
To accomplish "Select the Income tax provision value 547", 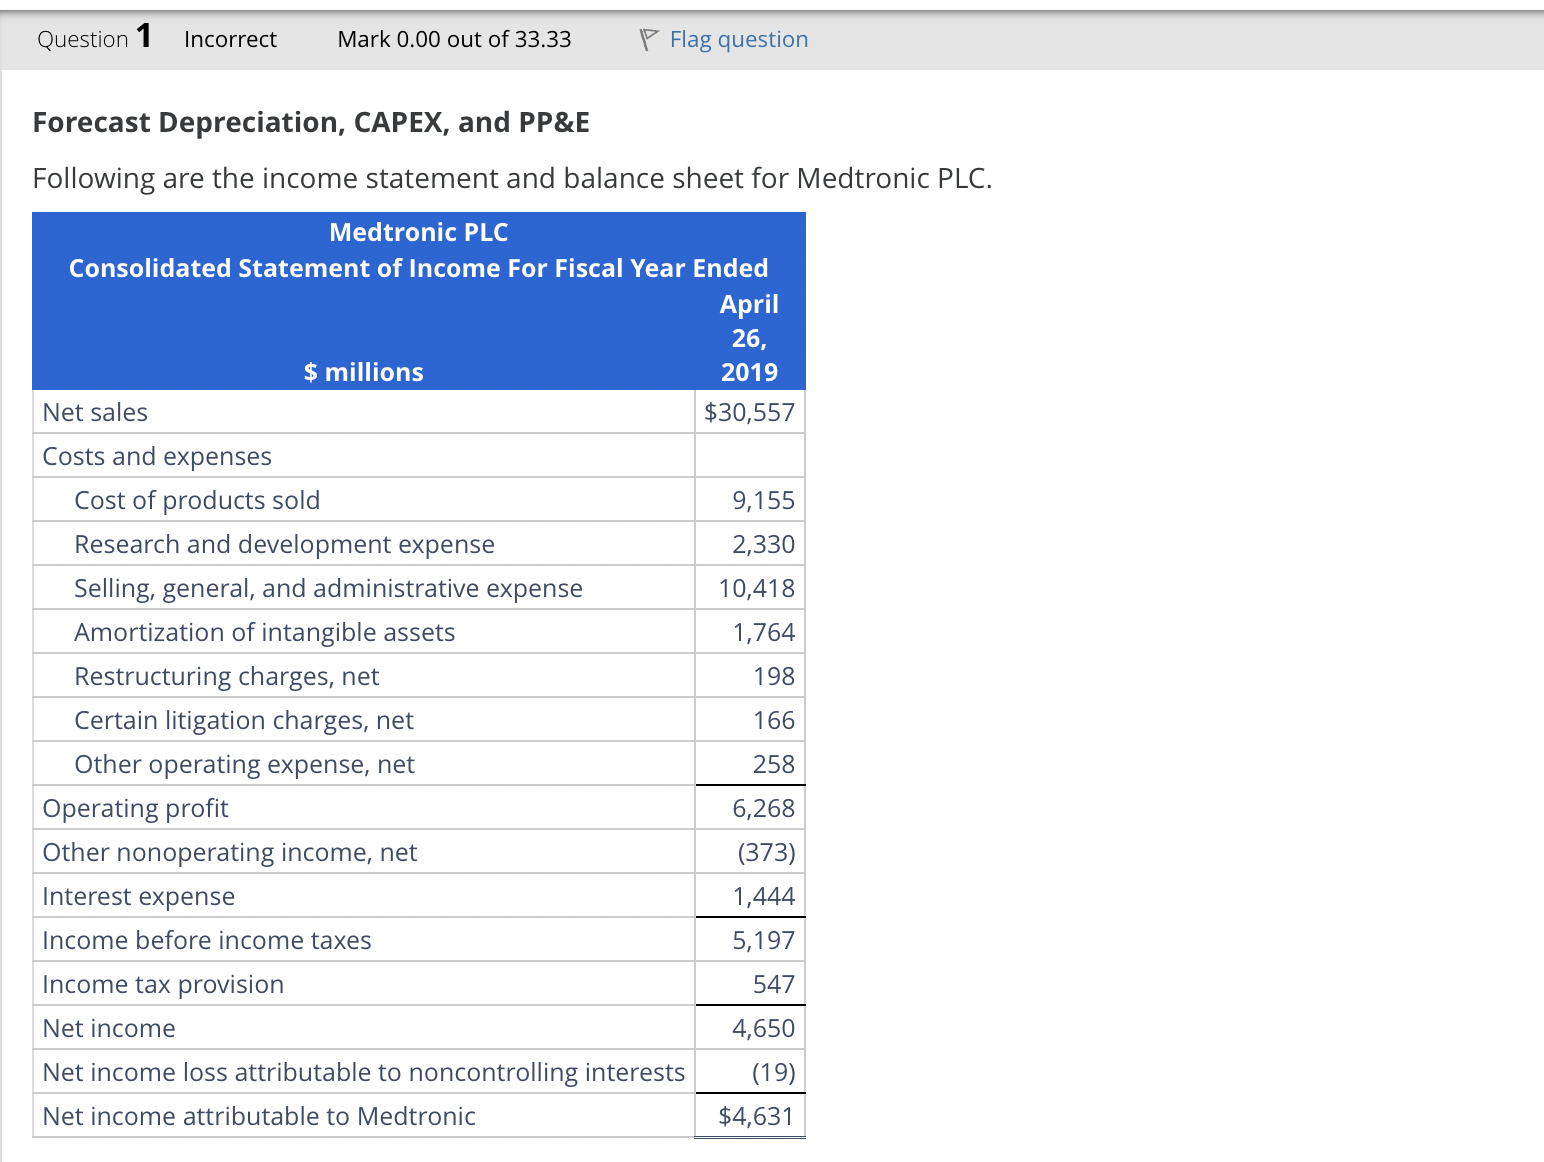I will pyautogui.click(x=774, y=984).
